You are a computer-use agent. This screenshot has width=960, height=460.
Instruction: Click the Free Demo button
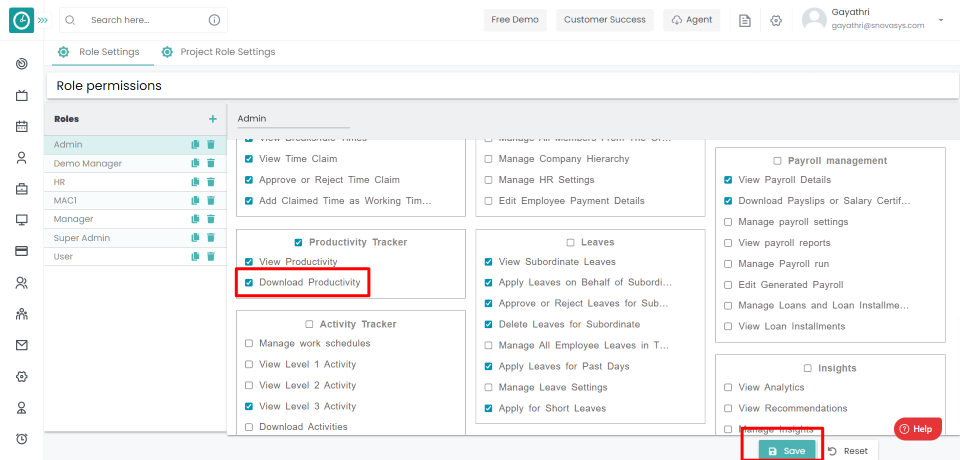(x=515, y=20)
